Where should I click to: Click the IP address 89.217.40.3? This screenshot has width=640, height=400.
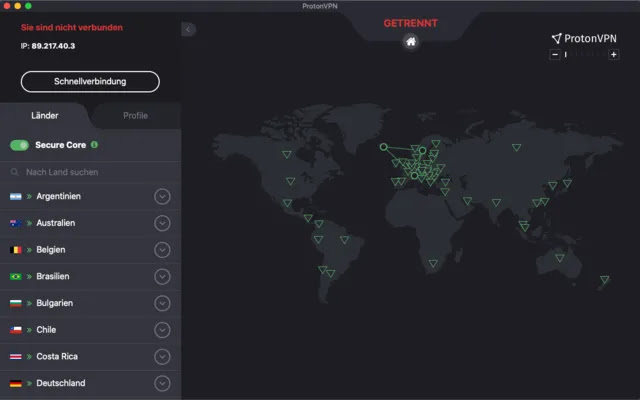point(53,46)
